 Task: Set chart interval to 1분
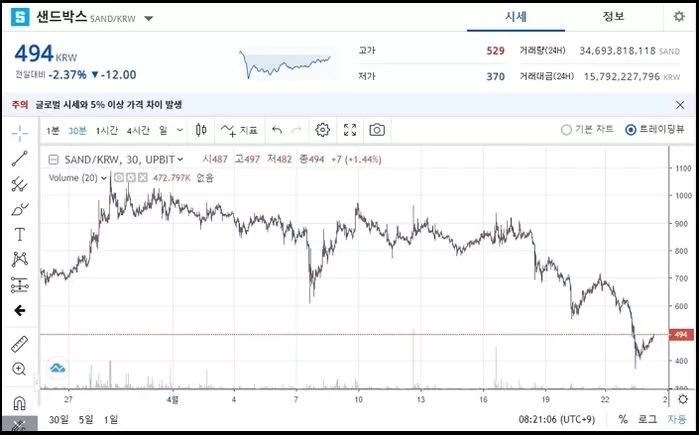pyautogui.click(x=53, y=131)
